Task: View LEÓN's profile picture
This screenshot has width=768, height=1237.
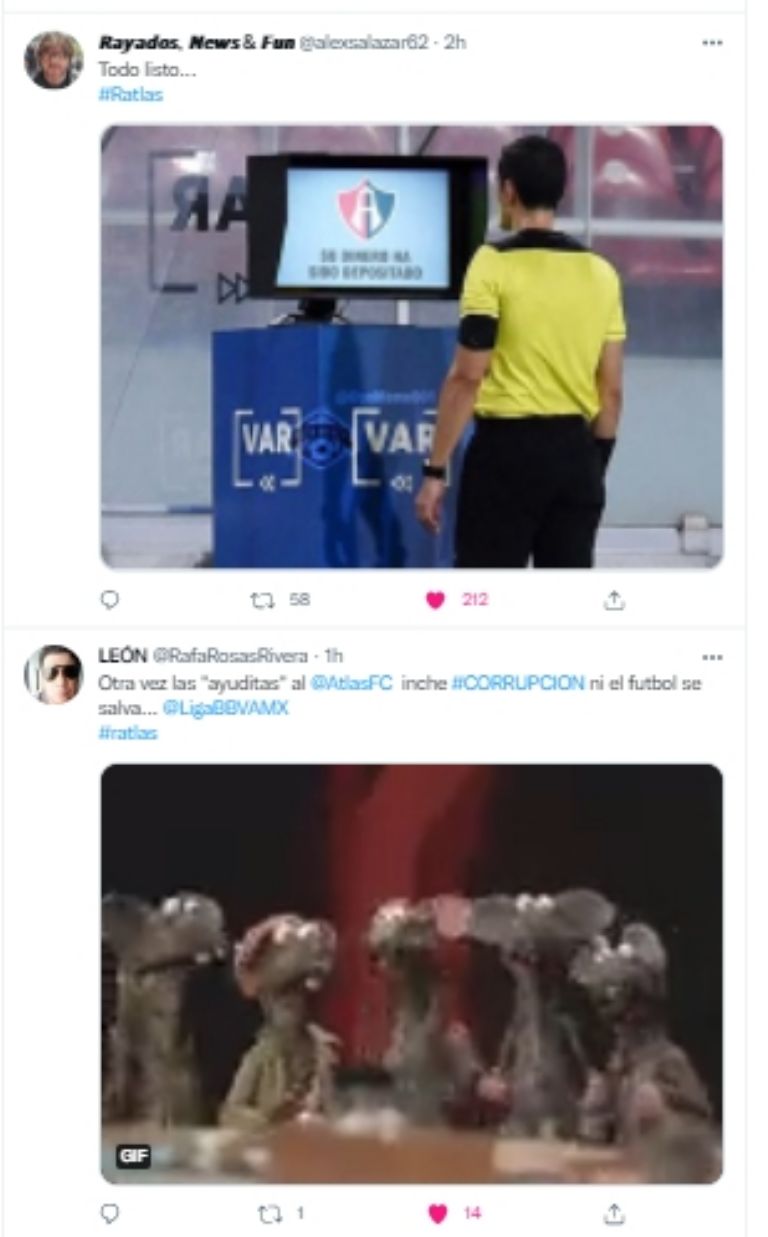Action: (x=53, y=674)
